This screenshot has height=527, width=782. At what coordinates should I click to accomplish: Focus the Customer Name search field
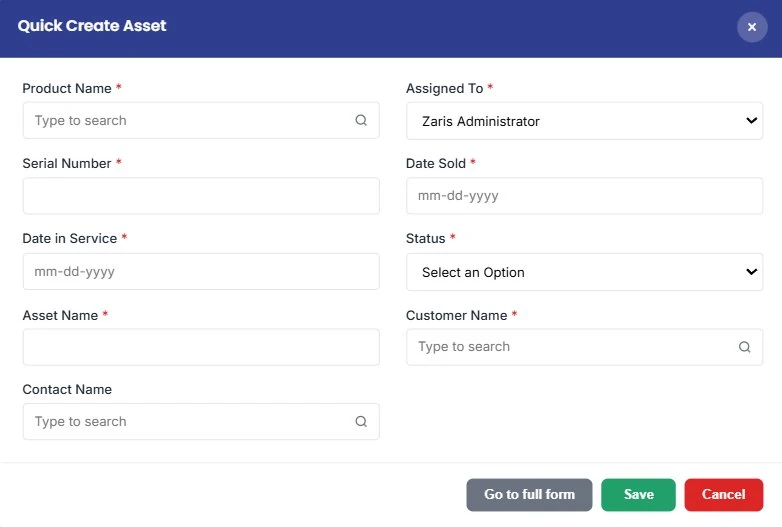[585, 347]
